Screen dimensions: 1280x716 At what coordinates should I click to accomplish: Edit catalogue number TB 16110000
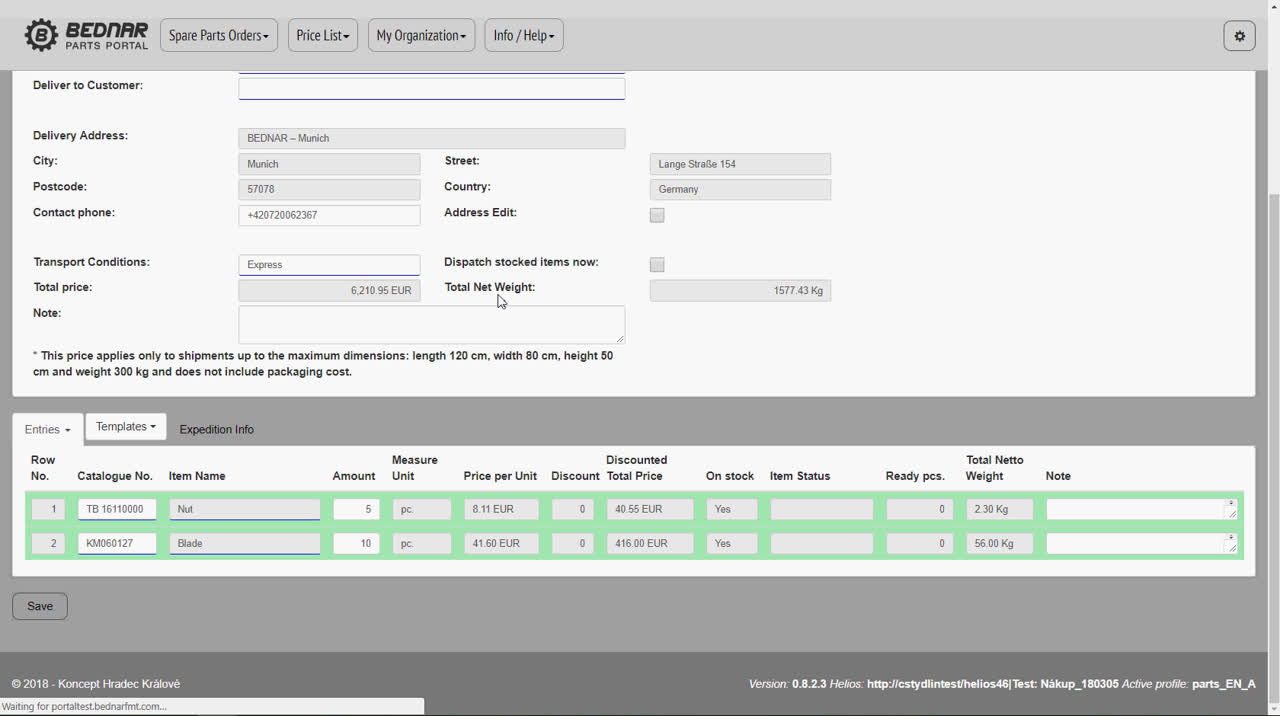click(117, 509)
